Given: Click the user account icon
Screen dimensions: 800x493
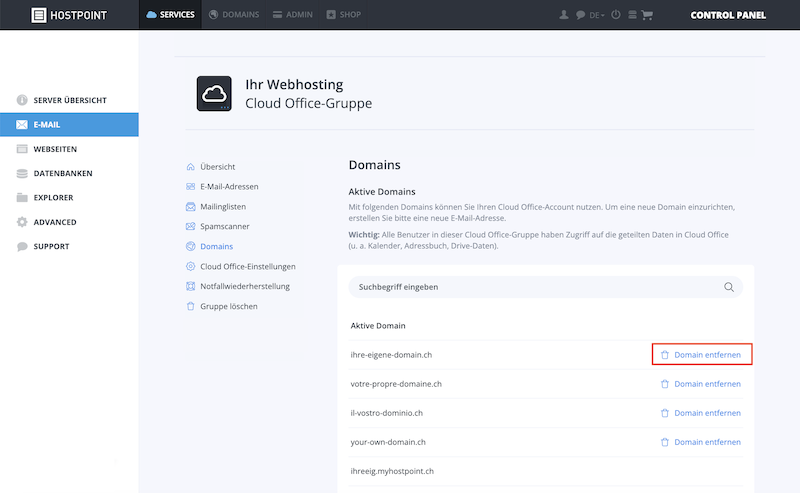Looking at the screenshot, I should pyautogui.click(x=564, y=15).
